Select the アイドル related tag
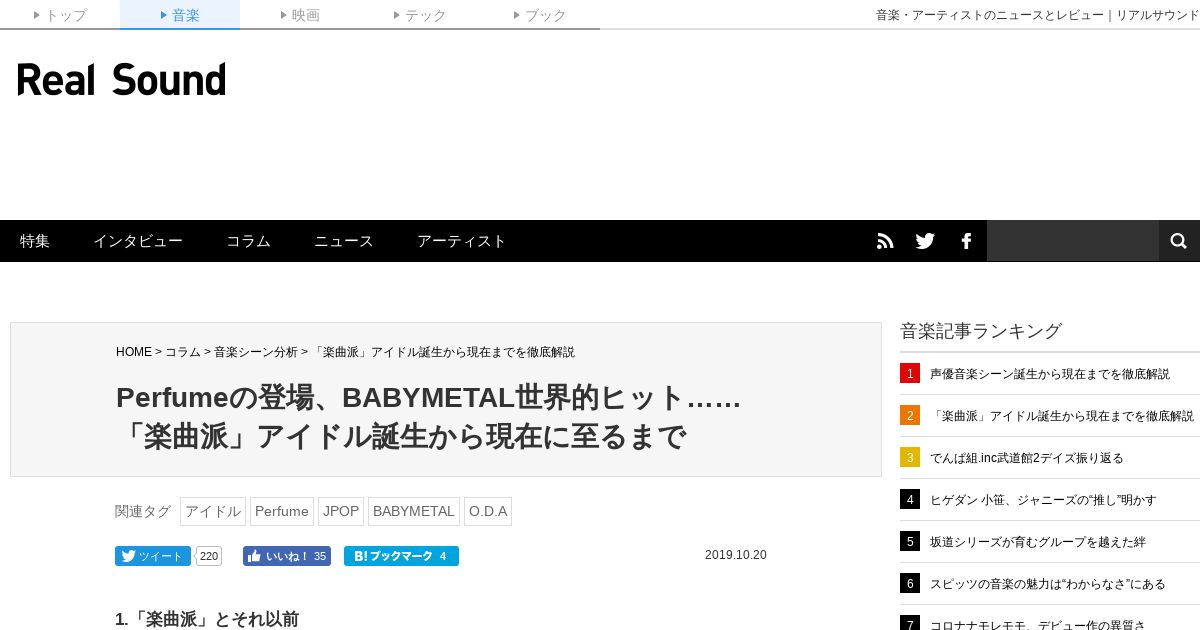 pyautogui.click(x=213, y=511)
